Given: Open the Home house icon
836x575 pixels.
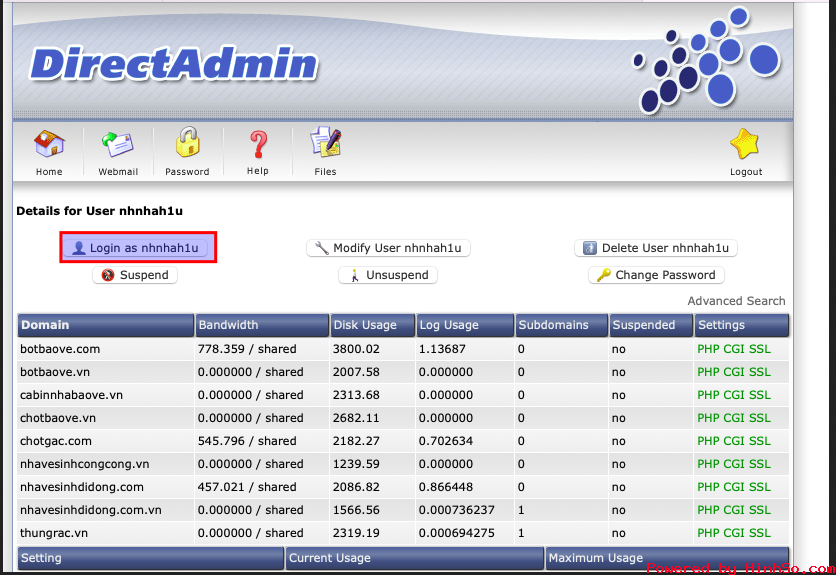Looking at the screenshot, I should click(49, 143).
